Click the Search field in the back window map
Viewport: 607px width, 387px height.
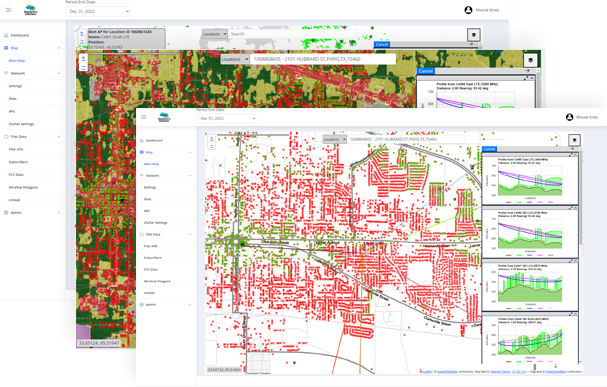(x=291, y=34)
